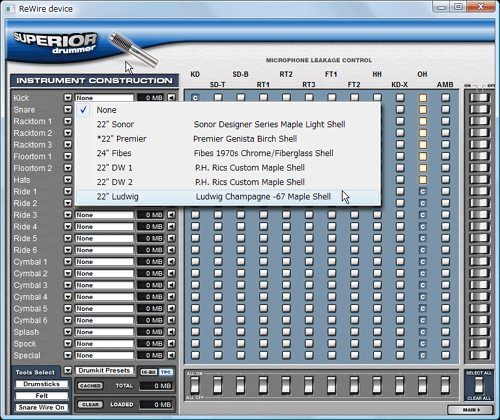Open the Floortom 2 dropdown arrow
Viewport: 500px width, 420px height.
click(68, 168)
